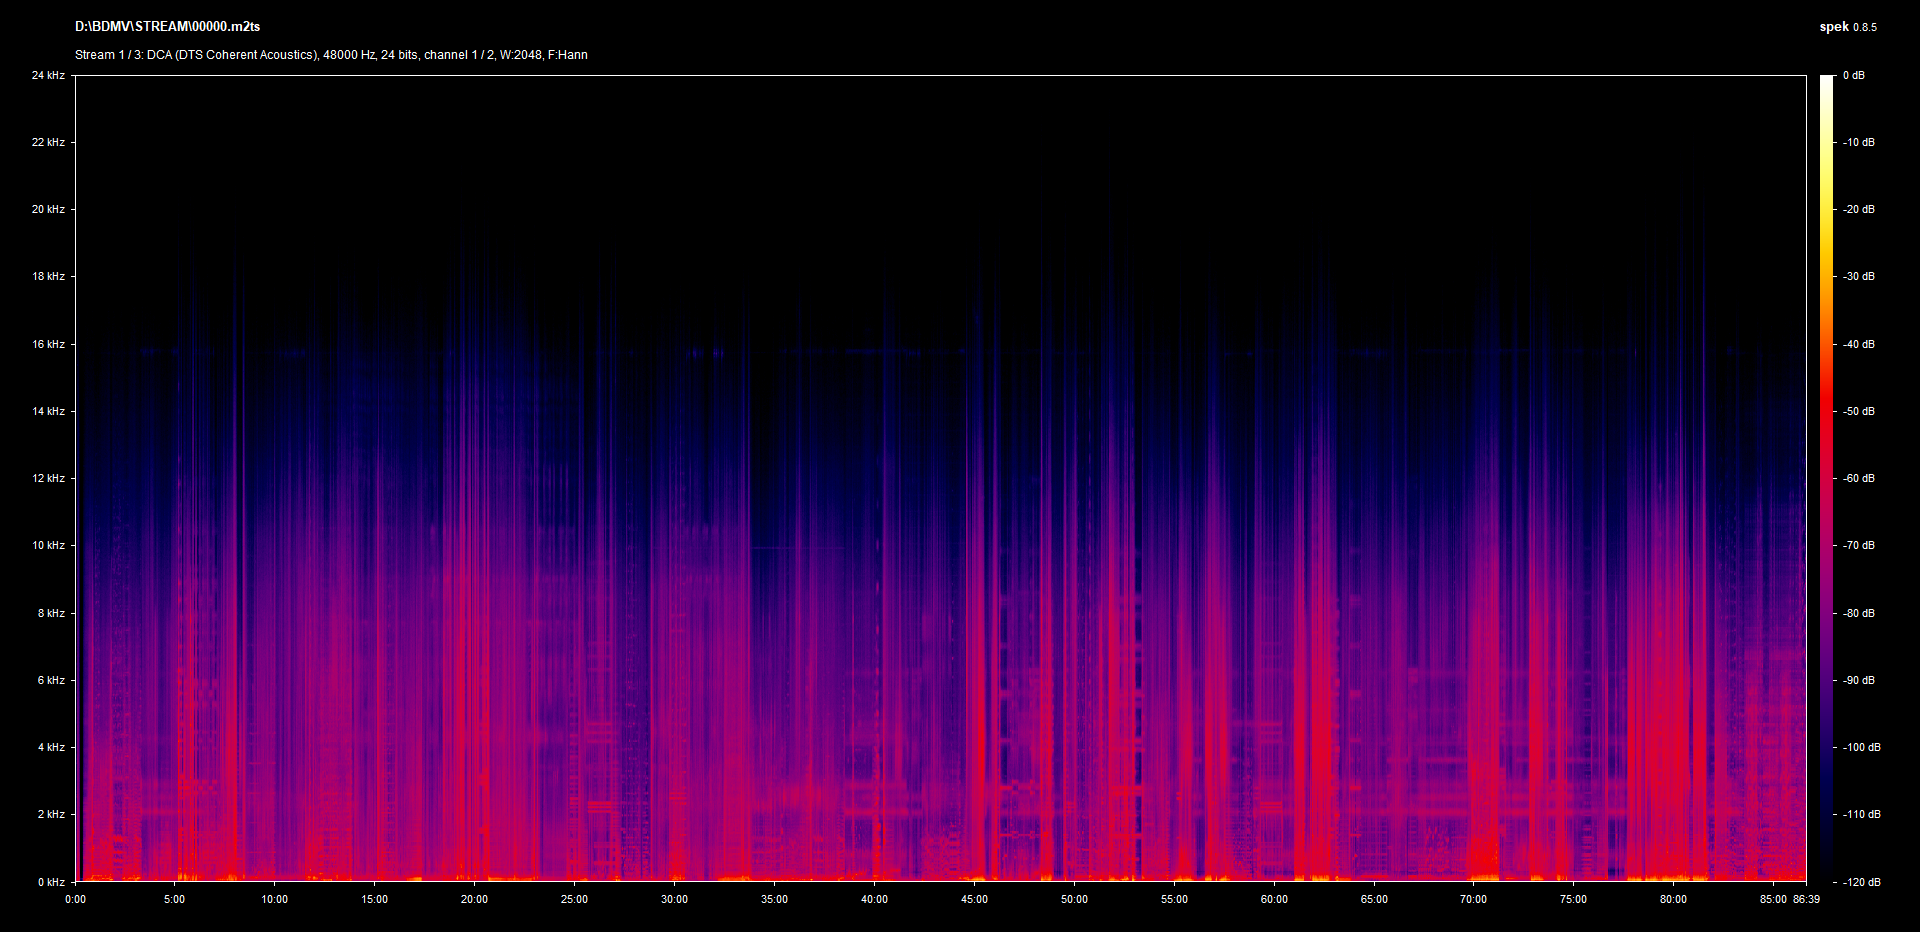Click the 0 kHz frequency axis label
1920x932 pixels.
point(51,882)
